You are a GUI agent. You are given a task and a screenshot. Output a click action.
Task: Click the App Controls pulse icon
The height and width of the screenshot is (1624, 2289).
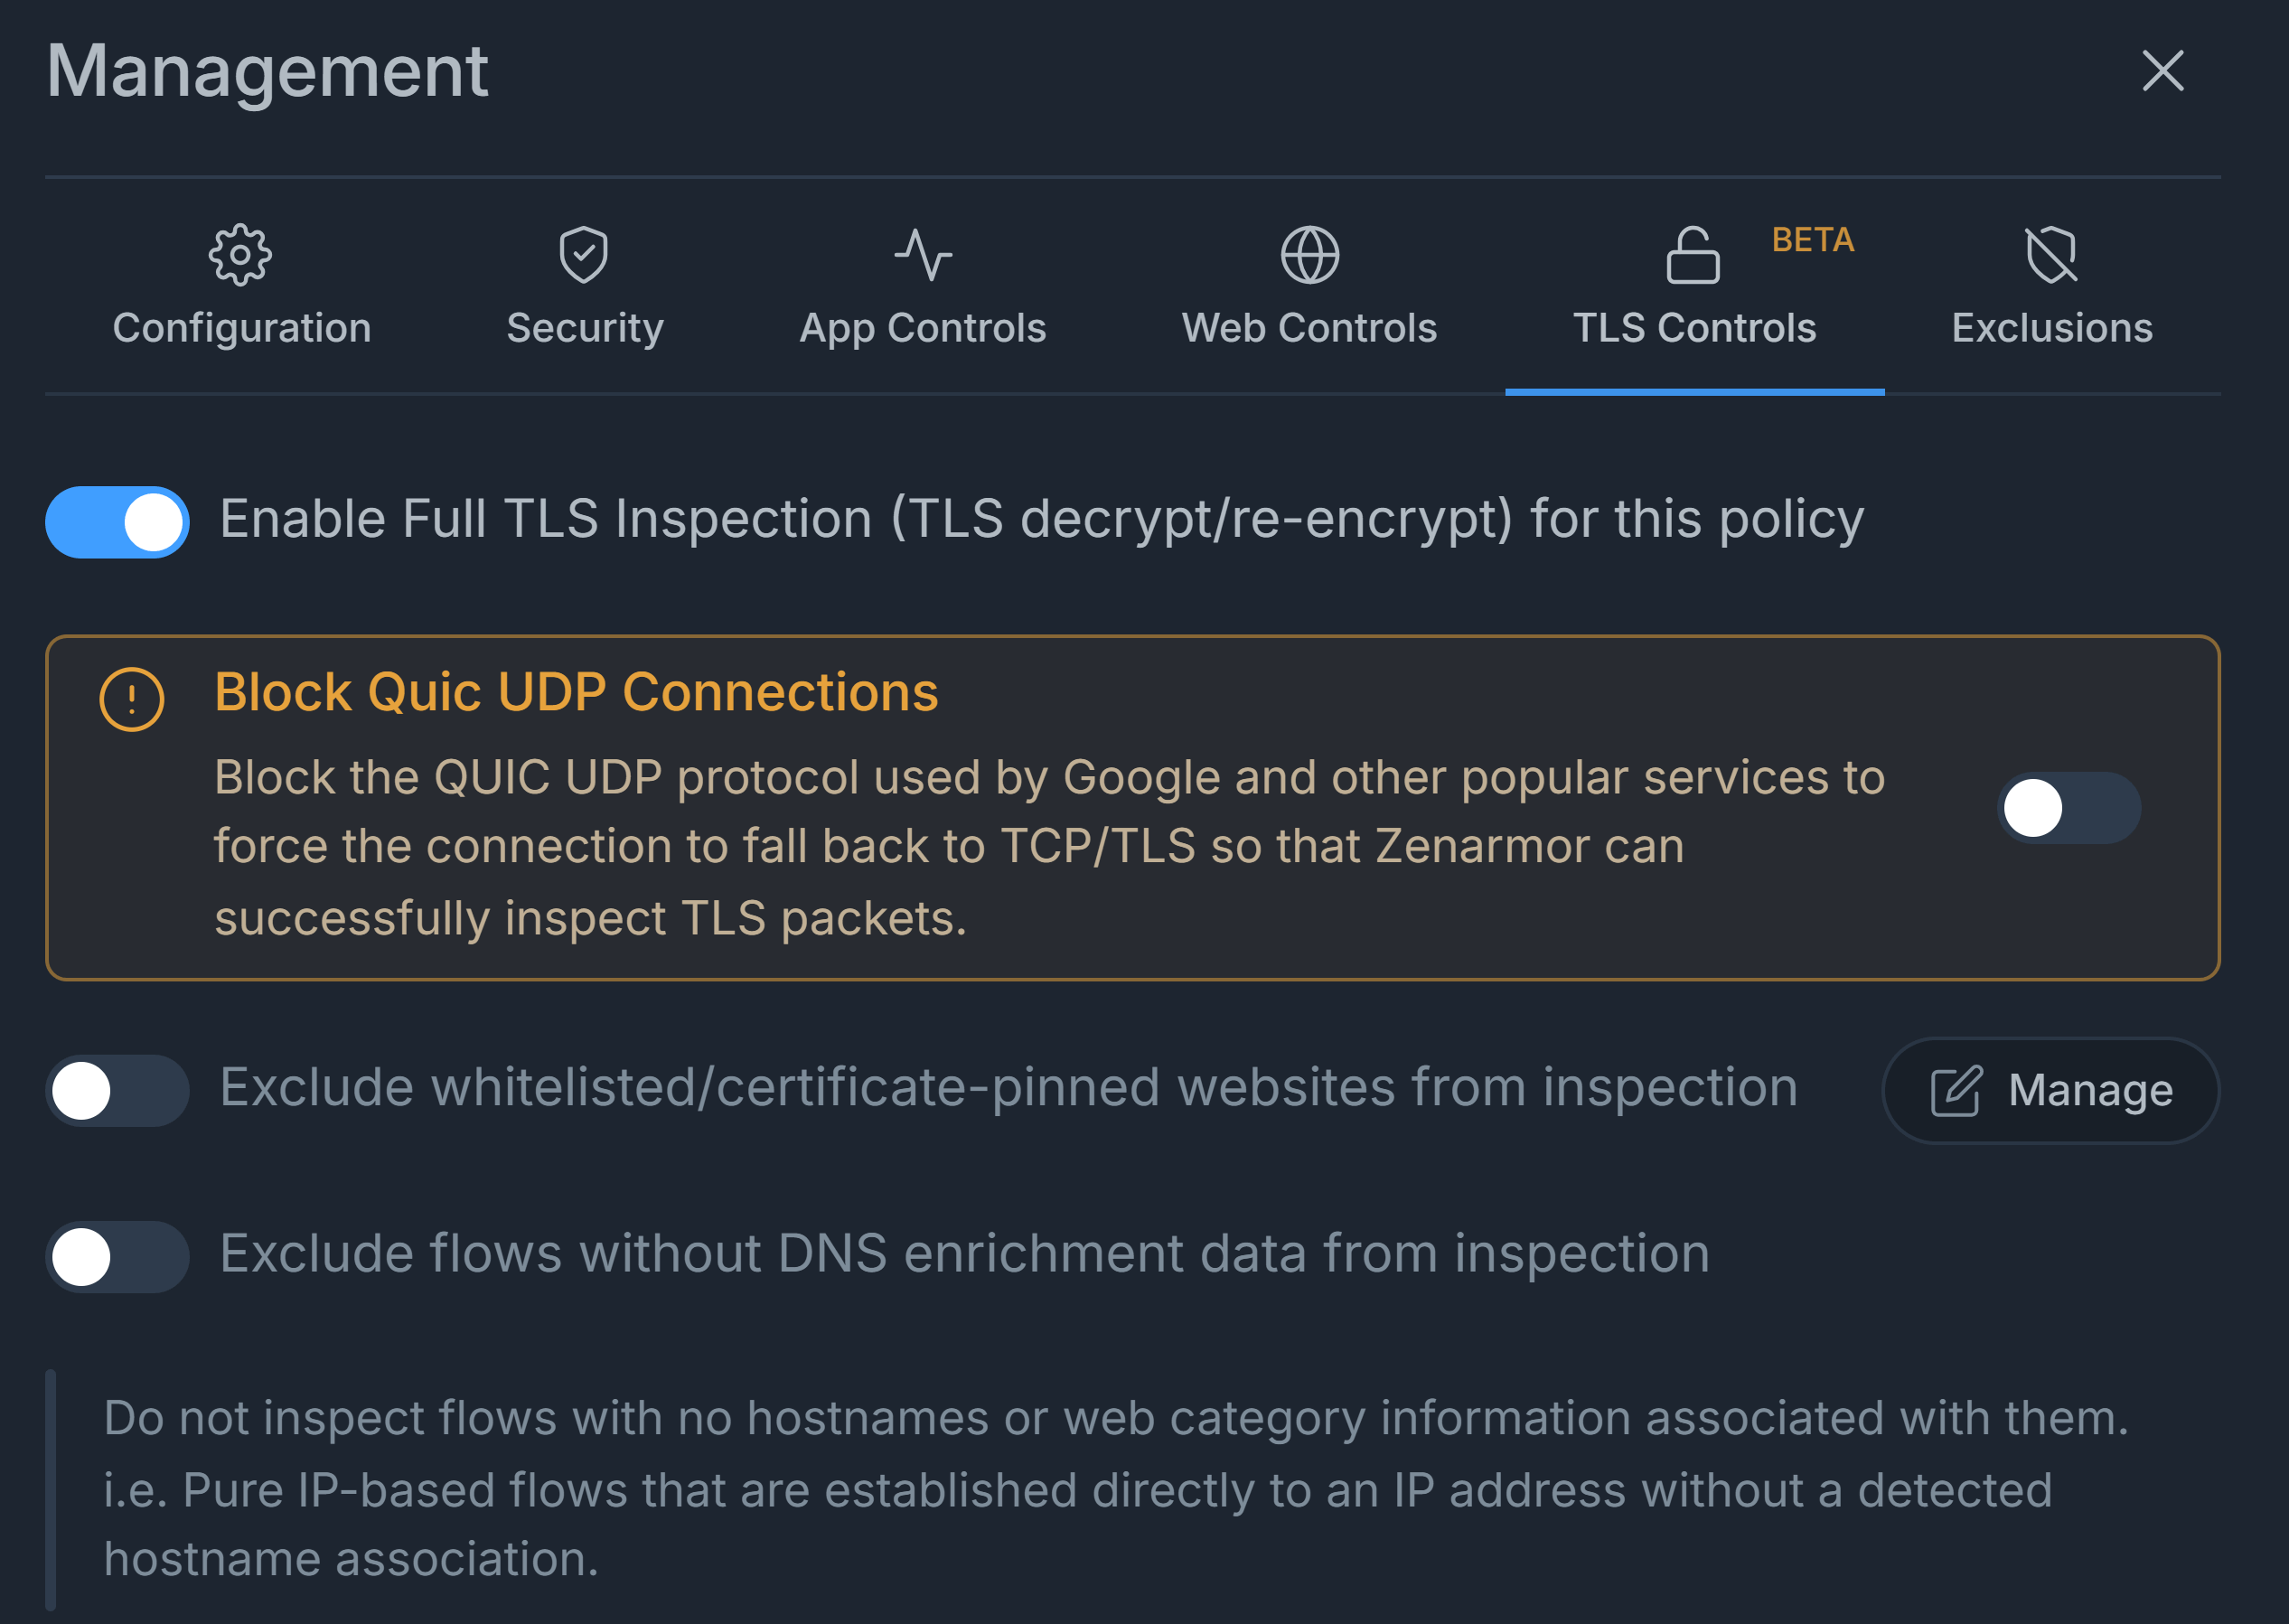coord(923,255)
